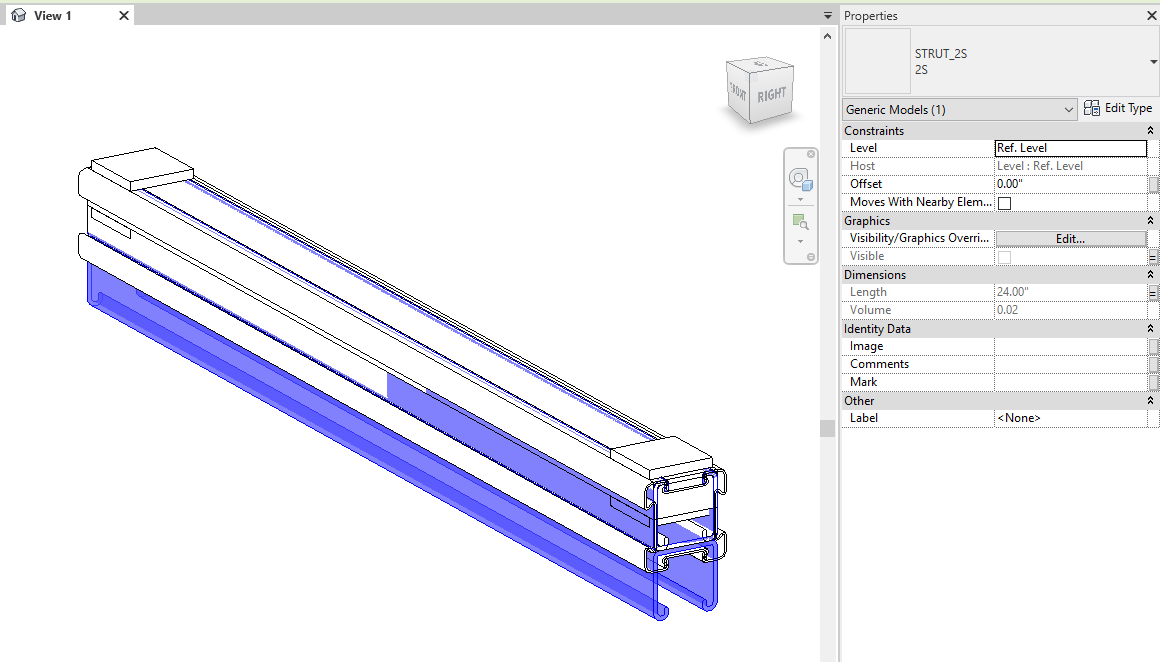Click the view scrollbar up arrow
This screenshot has height=662, width=1160.
click(x=828, y=36)
